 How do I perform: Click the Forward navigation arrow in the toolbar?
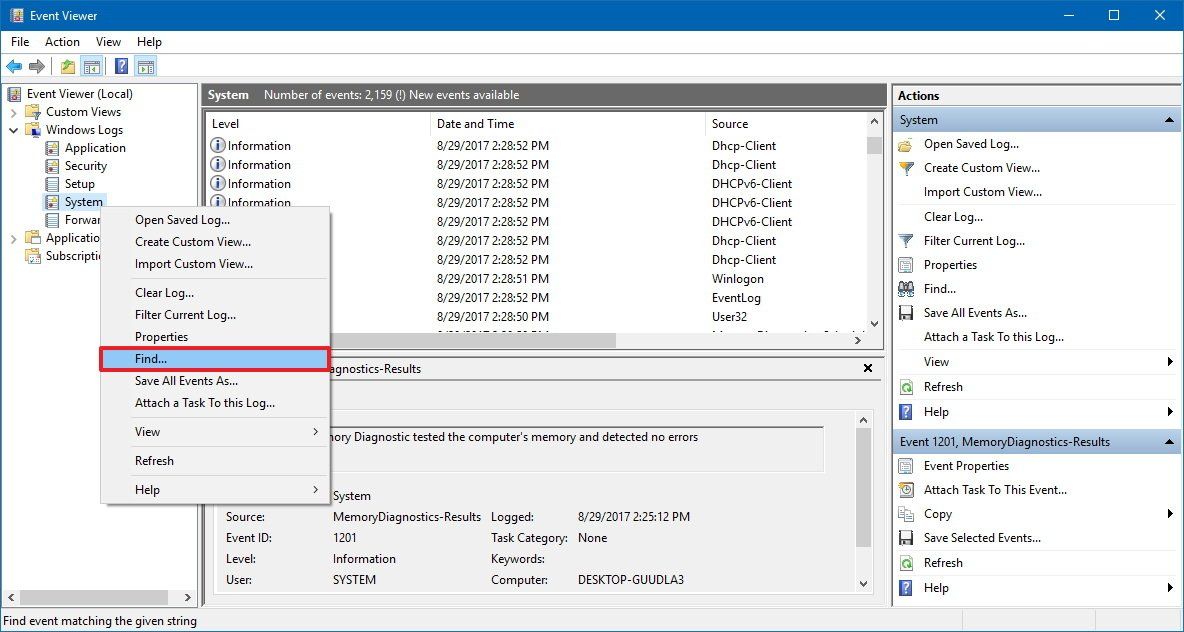pyautogui.click(x=37, y=66)
